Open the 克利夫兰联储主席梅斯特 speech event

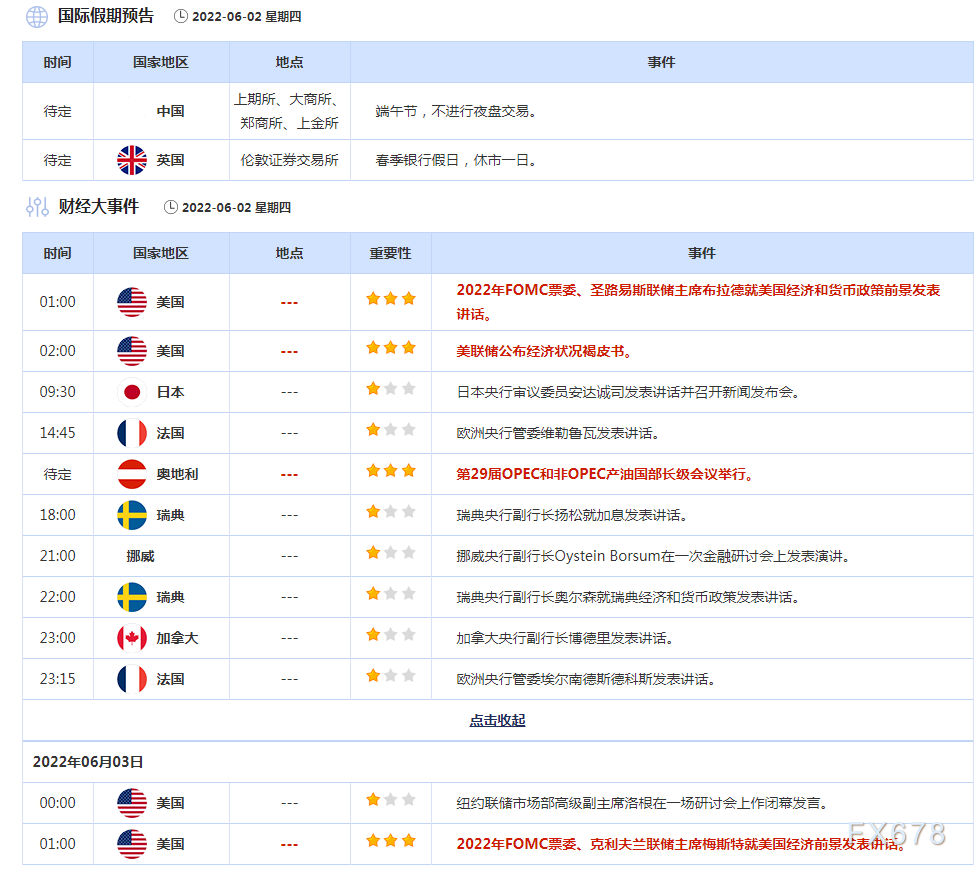(x=681, y=845)
